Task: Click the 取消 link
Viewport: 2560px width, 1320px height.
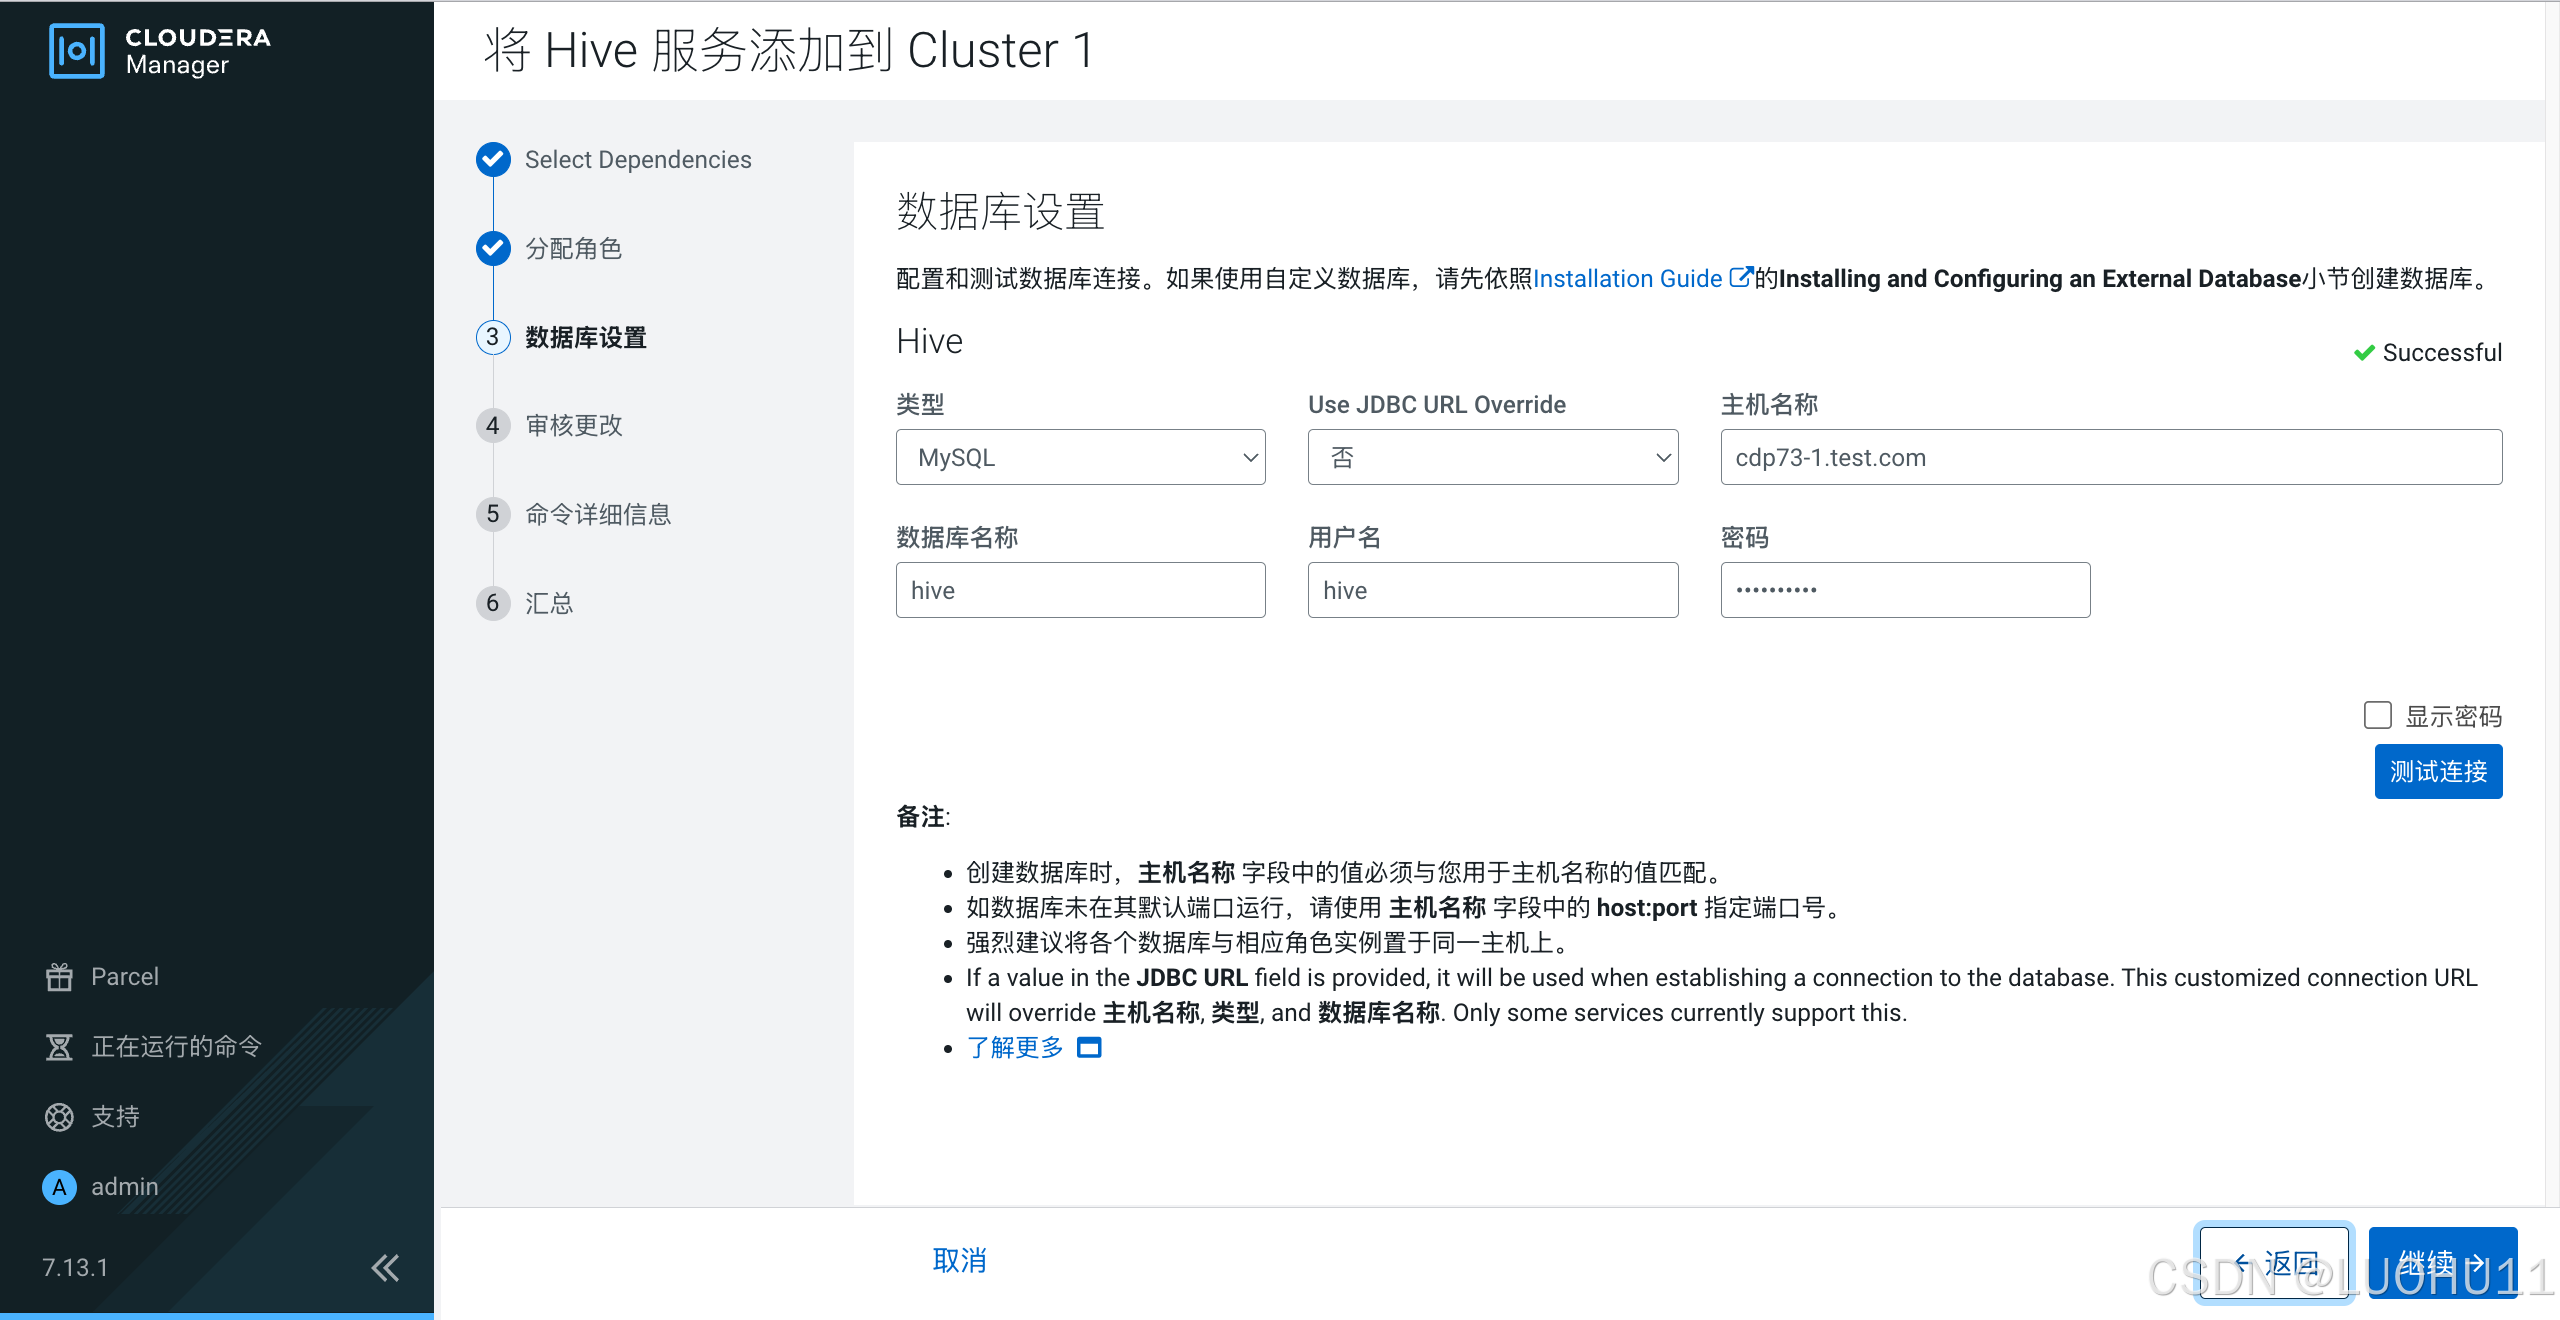Action: tap(959, 1260)
